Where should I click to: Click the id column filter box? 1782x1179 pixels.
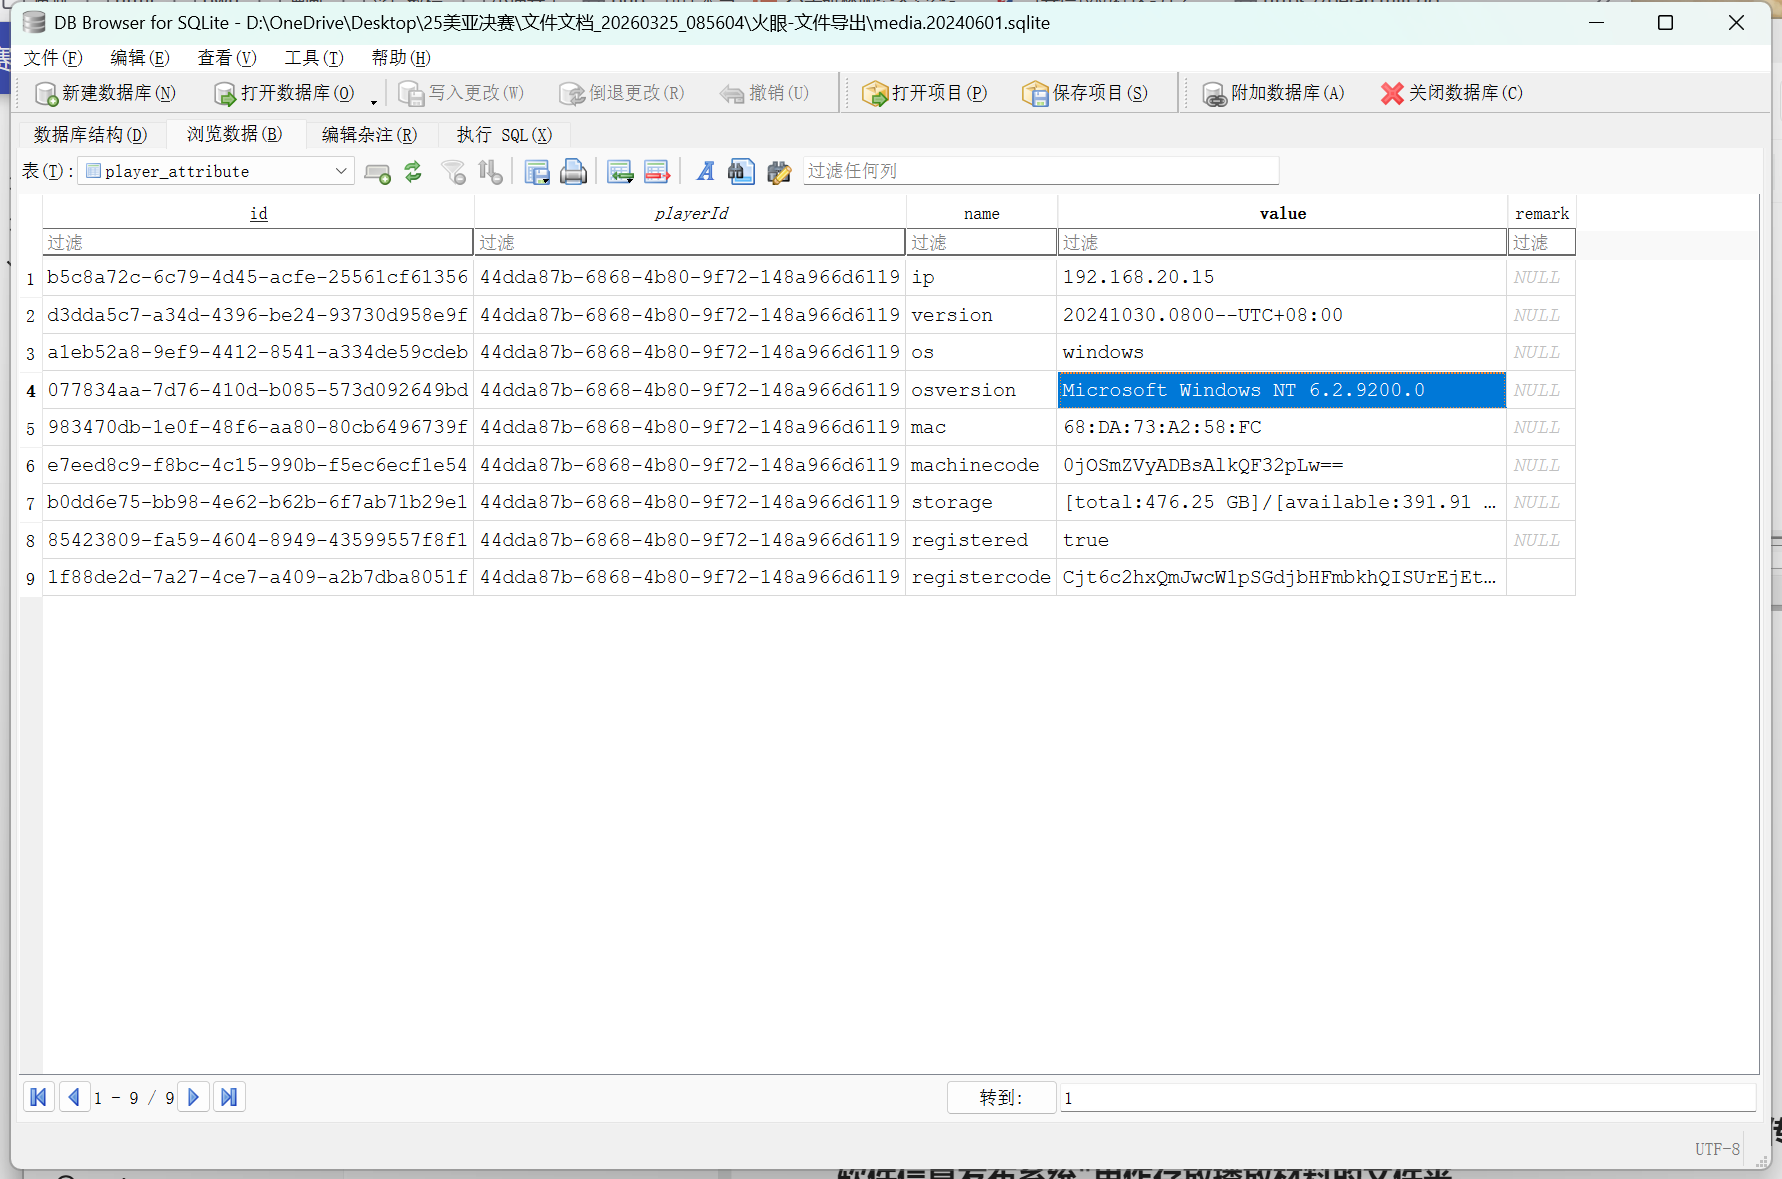pyautogui.click(x=258, y=242)
